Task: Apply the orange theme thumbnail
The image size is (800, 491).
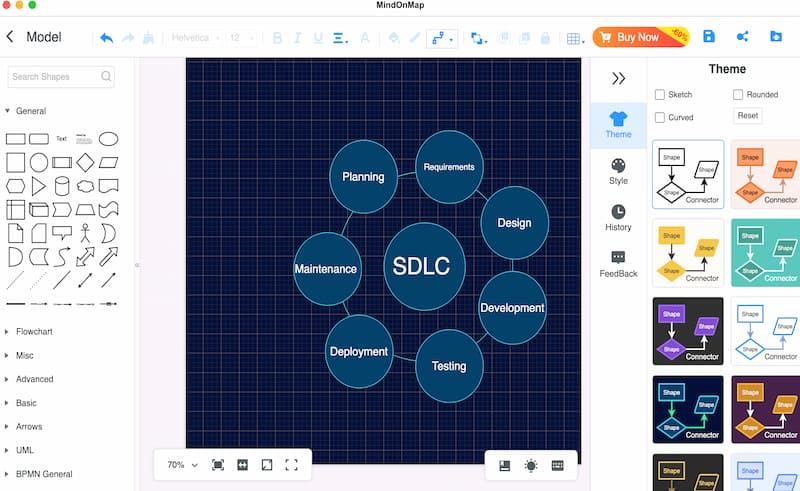Action: pos(765,174)
